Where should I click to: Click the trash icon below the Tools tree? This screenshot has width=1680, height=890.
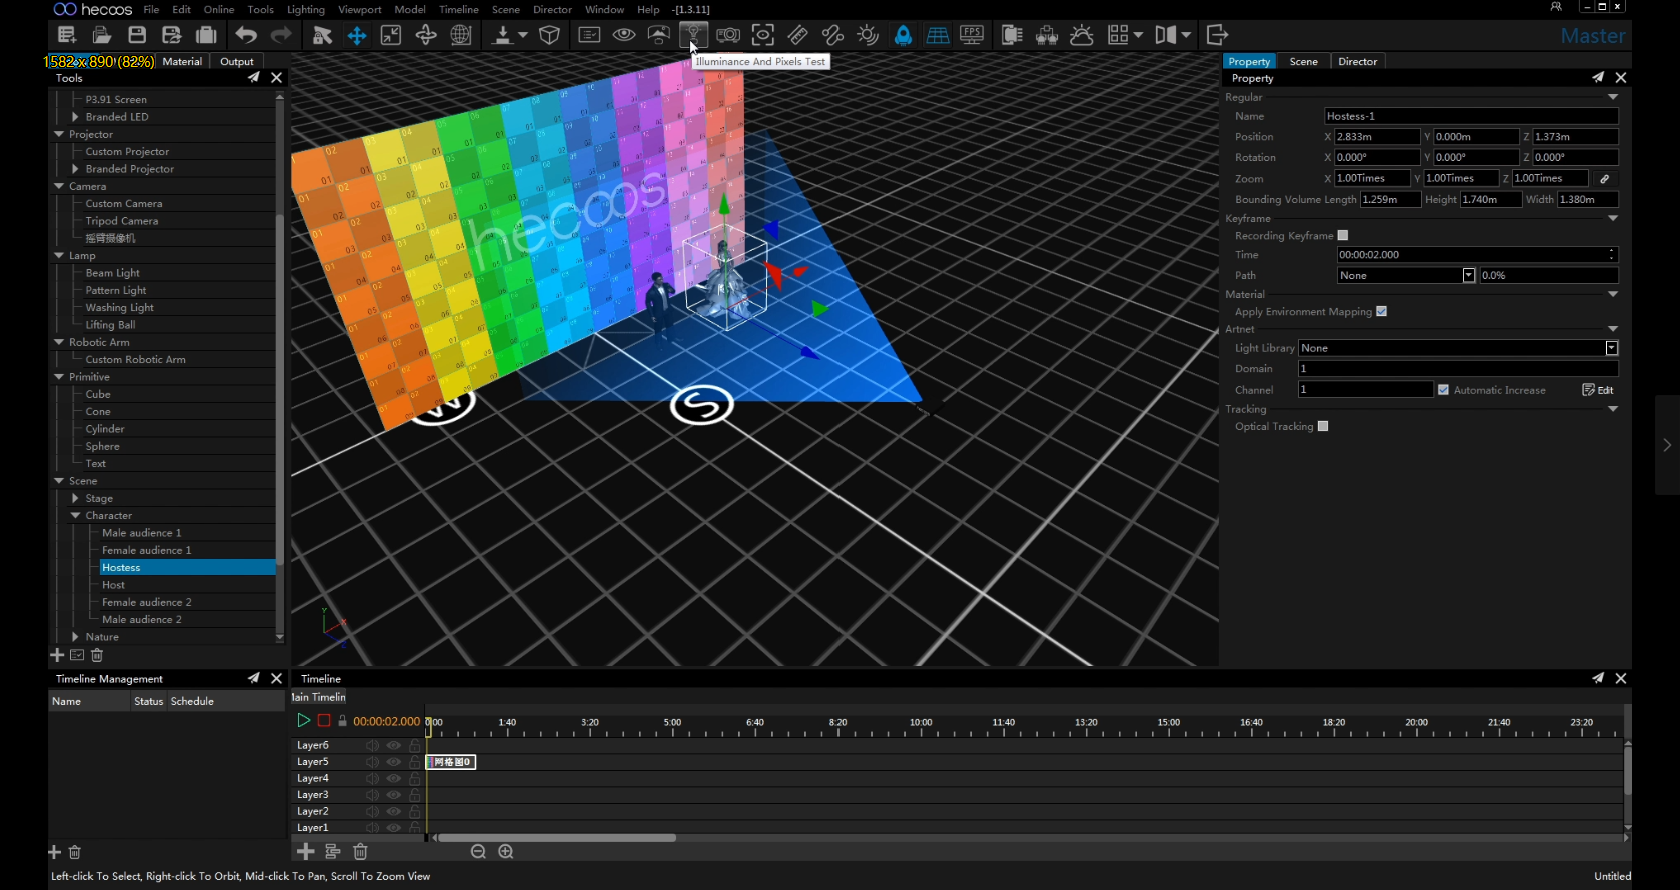point(97,655)
